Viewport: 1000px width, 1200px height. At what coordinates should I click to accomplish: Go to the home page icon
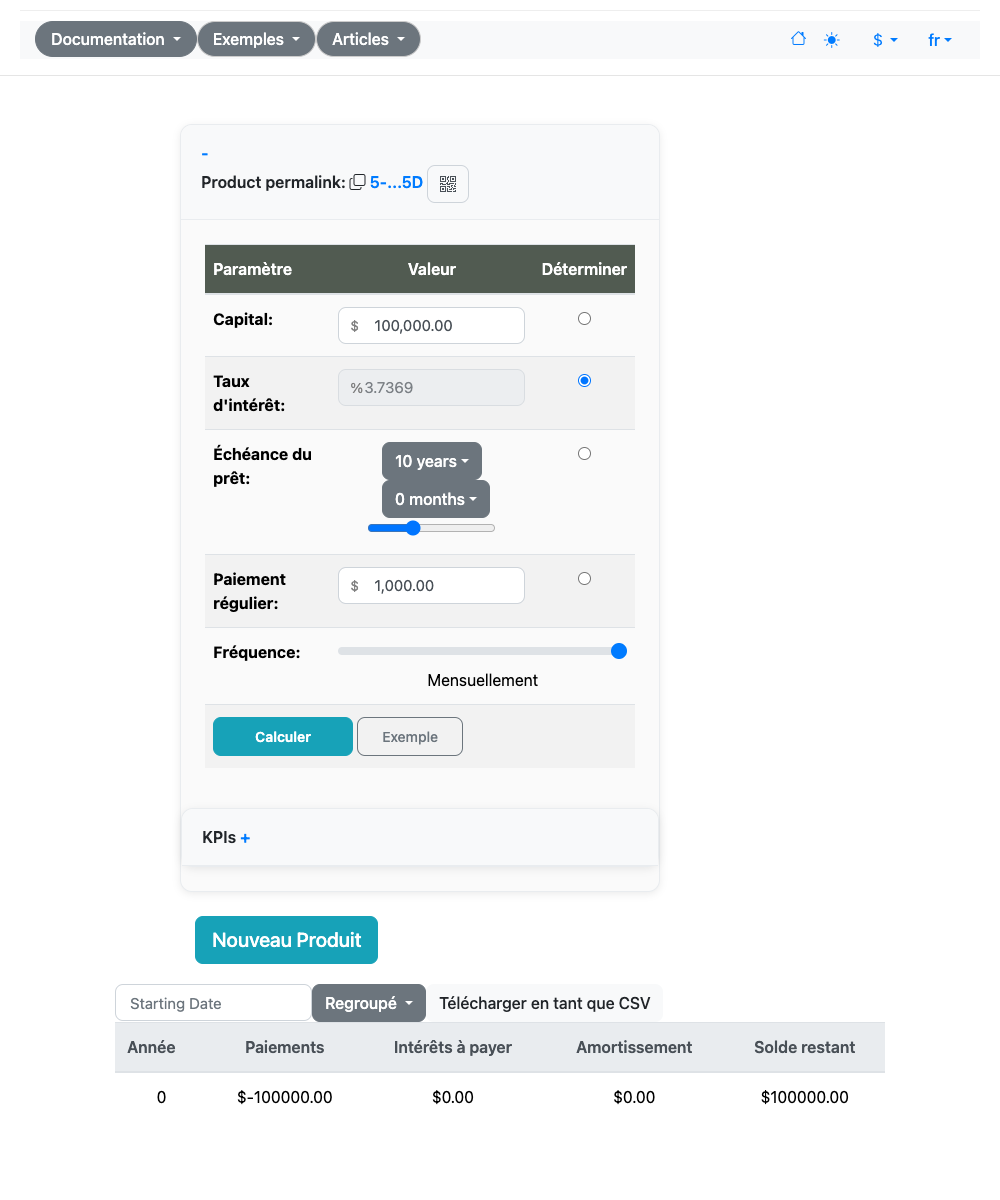click(x=798, y=39)
